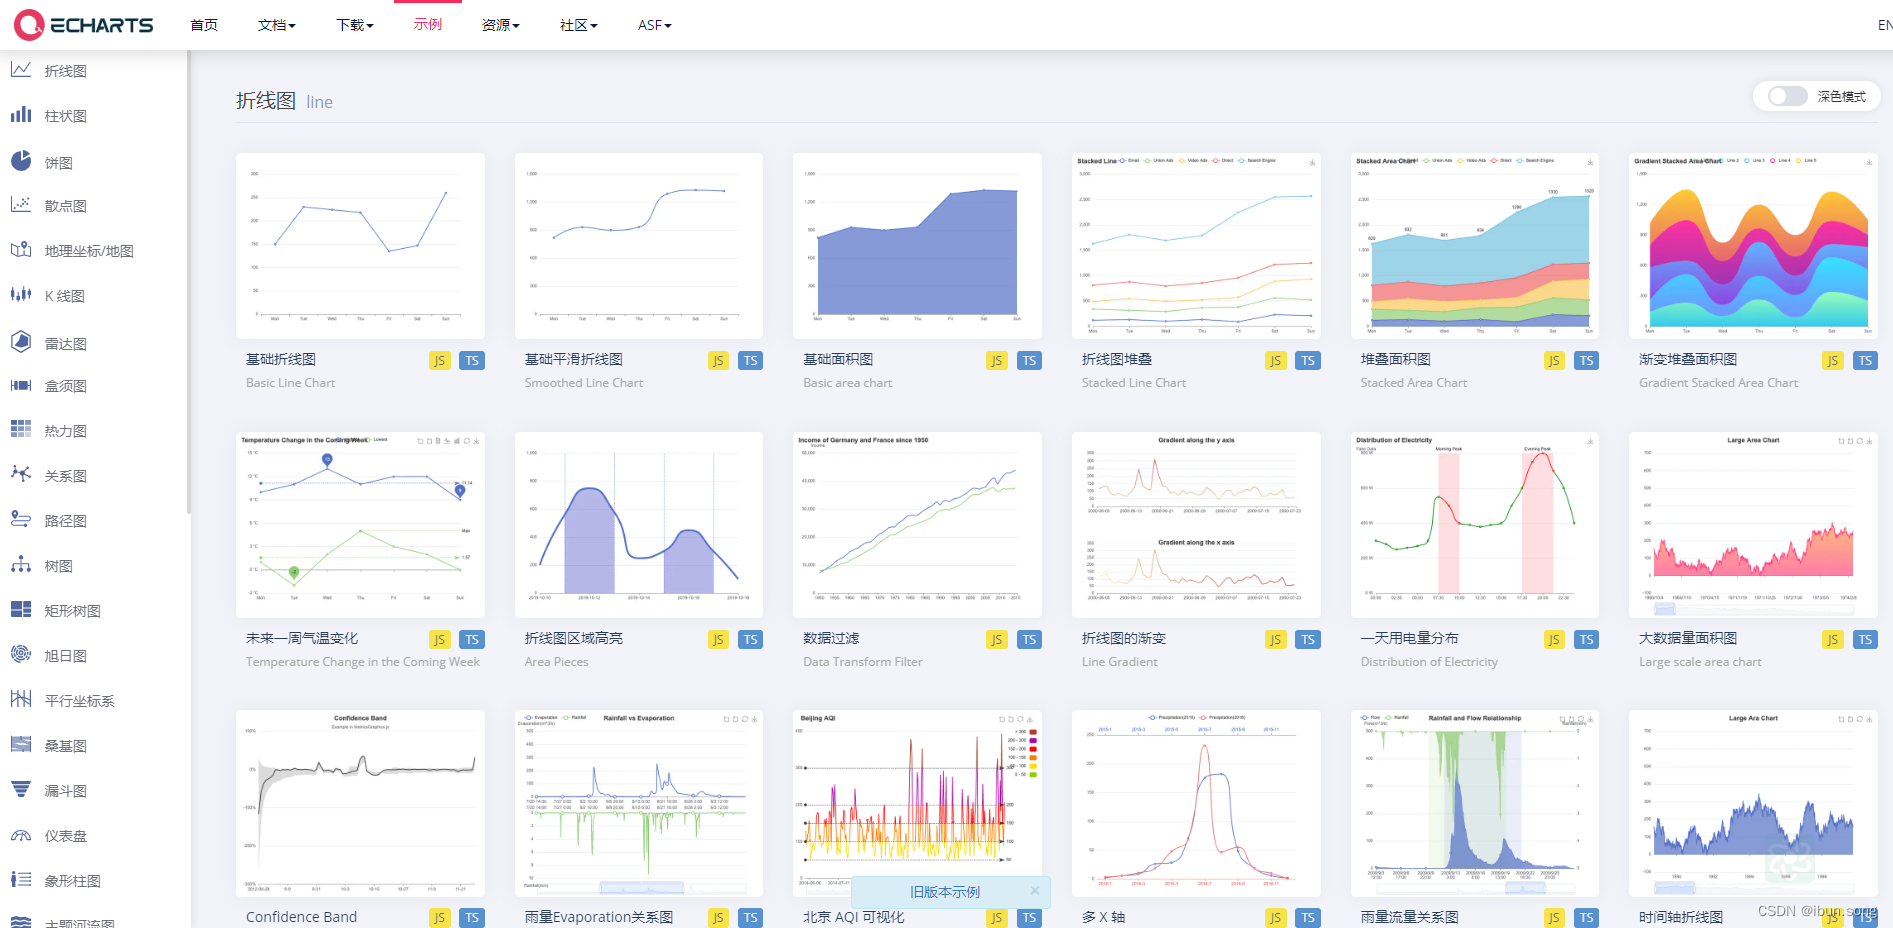Open the 雨量流量关系图 title link
This screenshot has height=928, width=1893.
click(x=1410, y=917)
